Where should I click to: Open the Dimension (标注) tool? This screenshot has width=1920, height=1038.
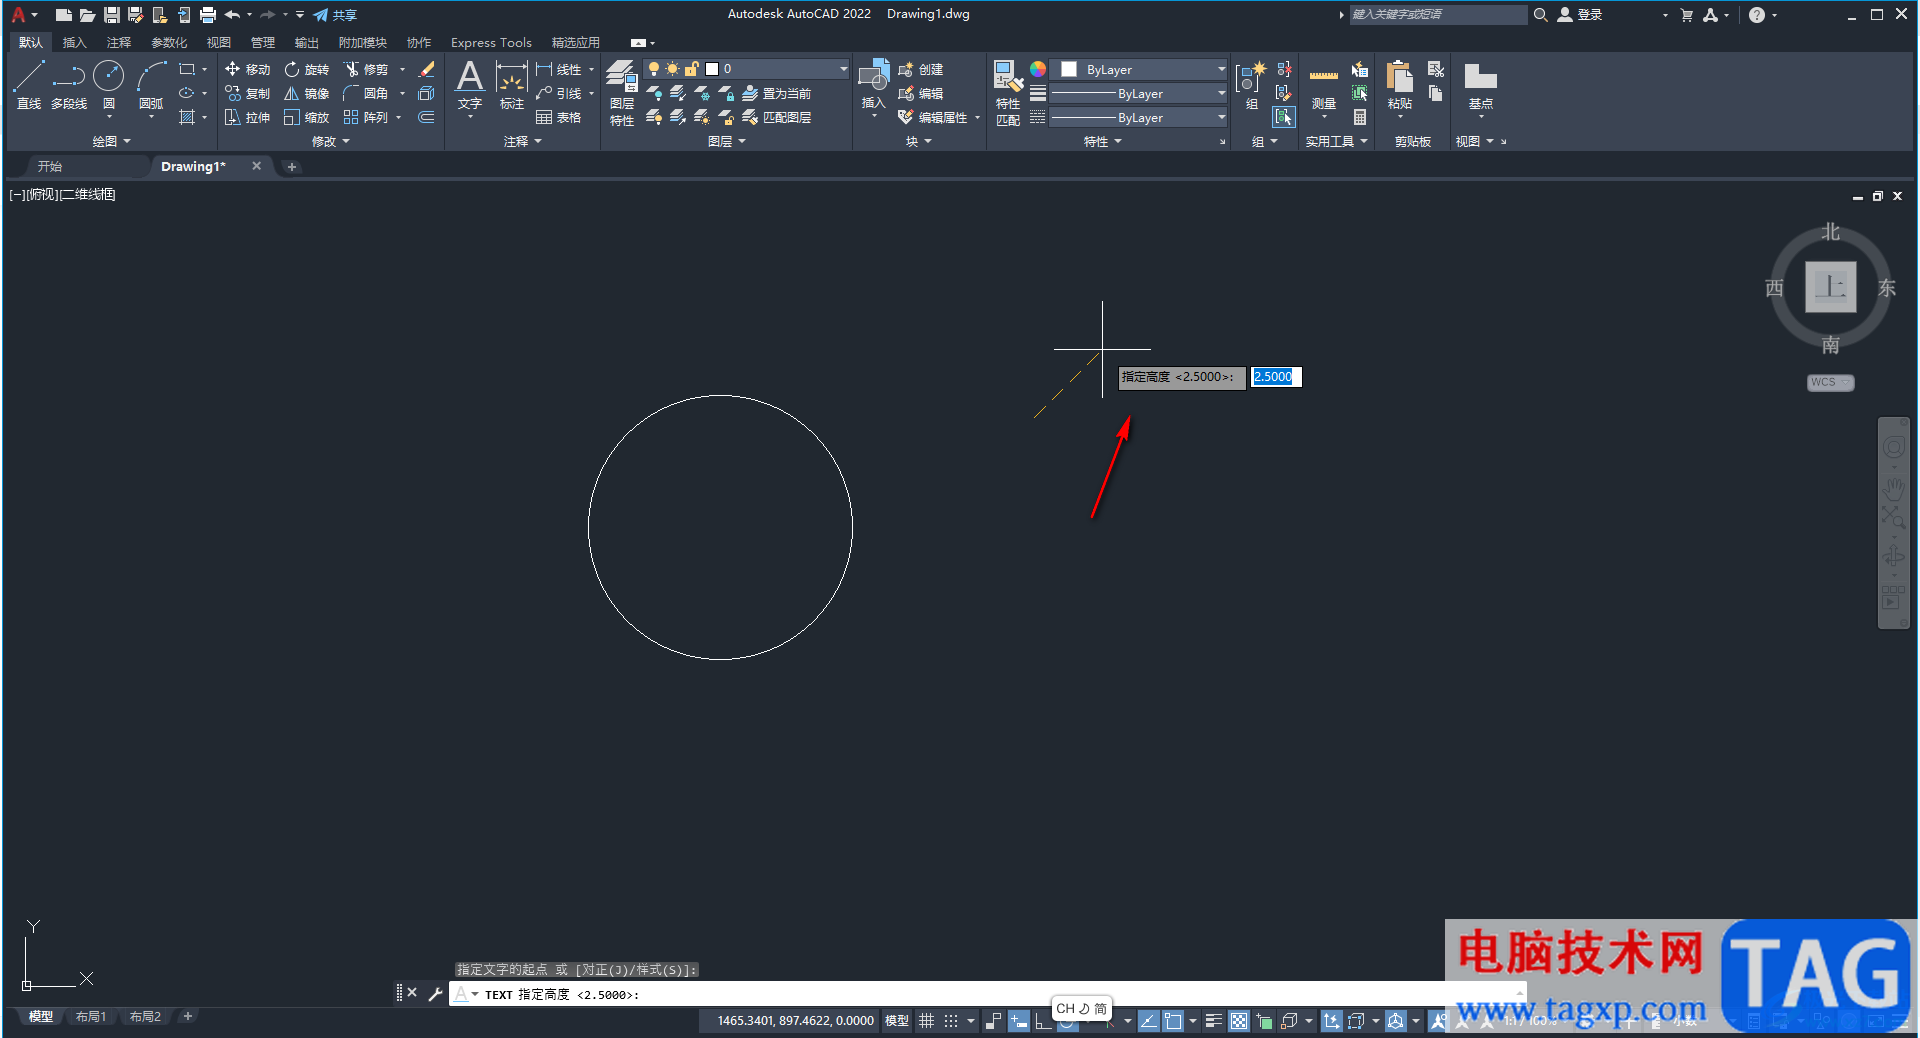[512, 85]
